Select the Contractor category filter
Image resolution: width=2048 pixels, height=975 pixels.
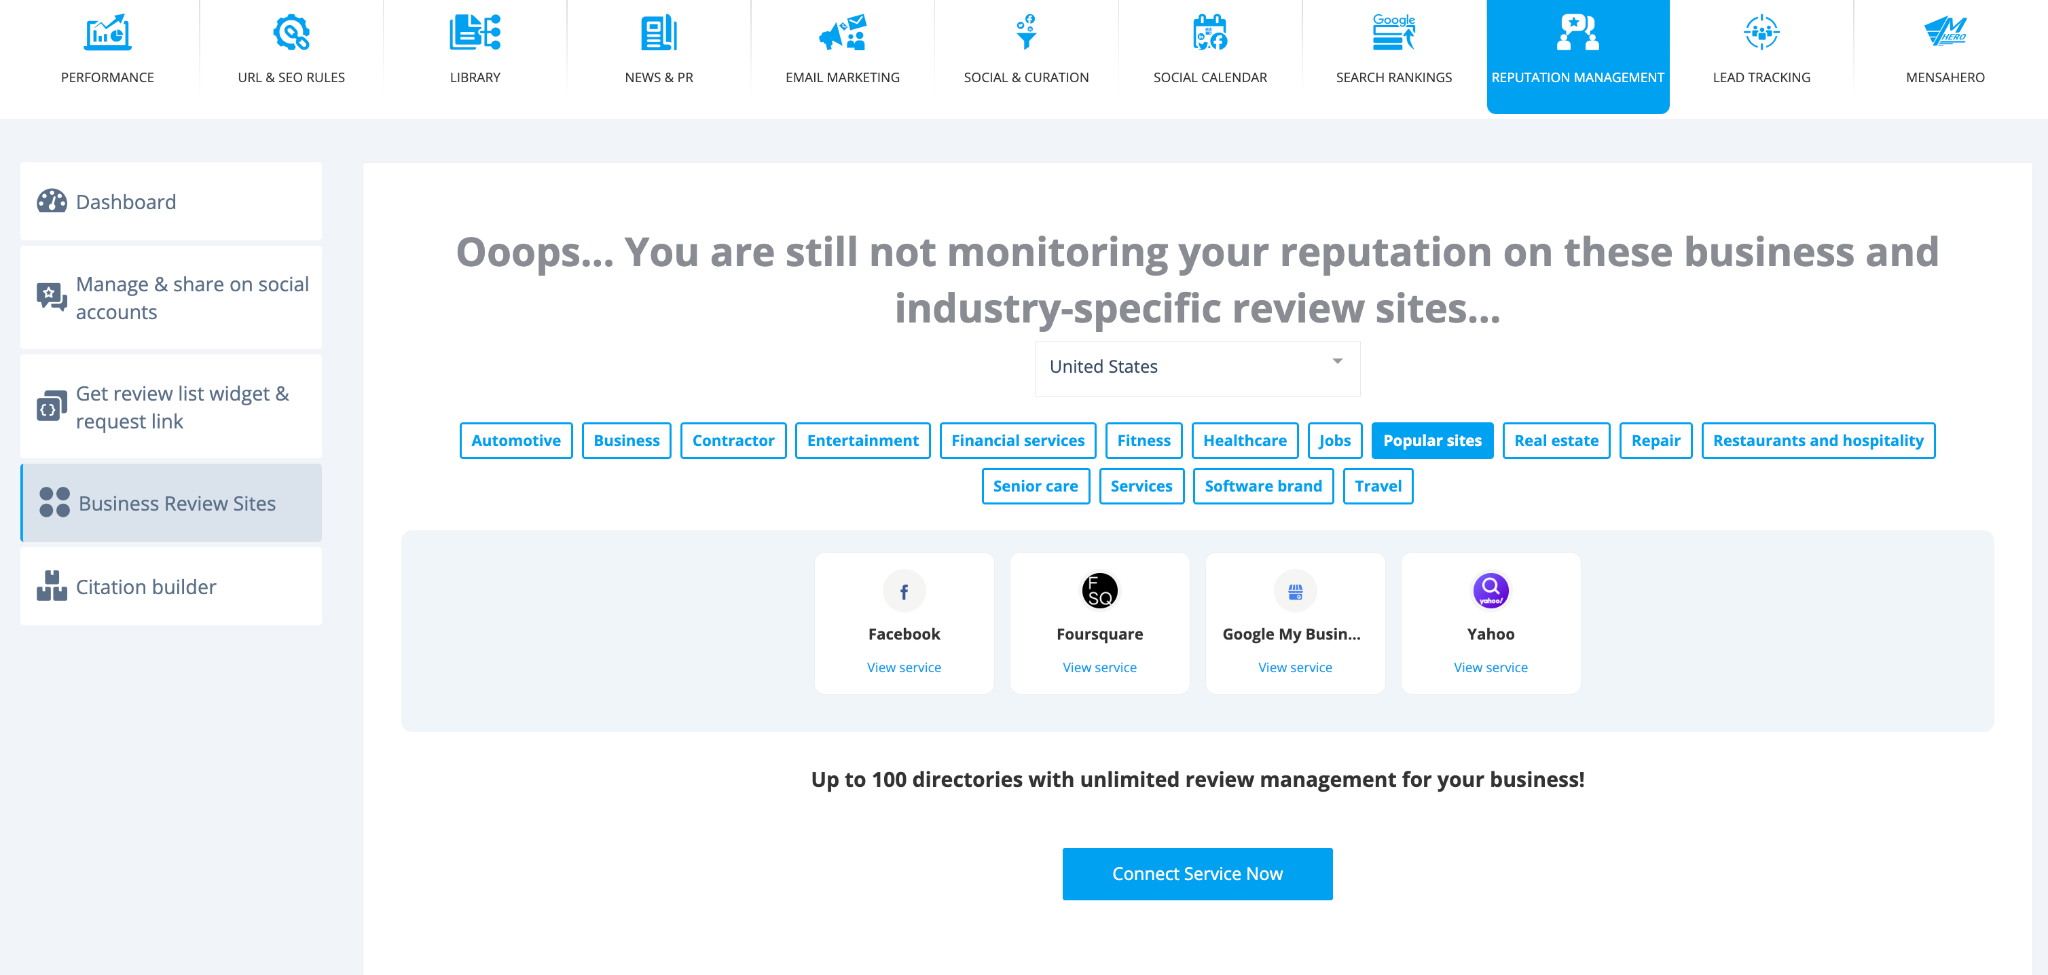[x=733, y=441]
